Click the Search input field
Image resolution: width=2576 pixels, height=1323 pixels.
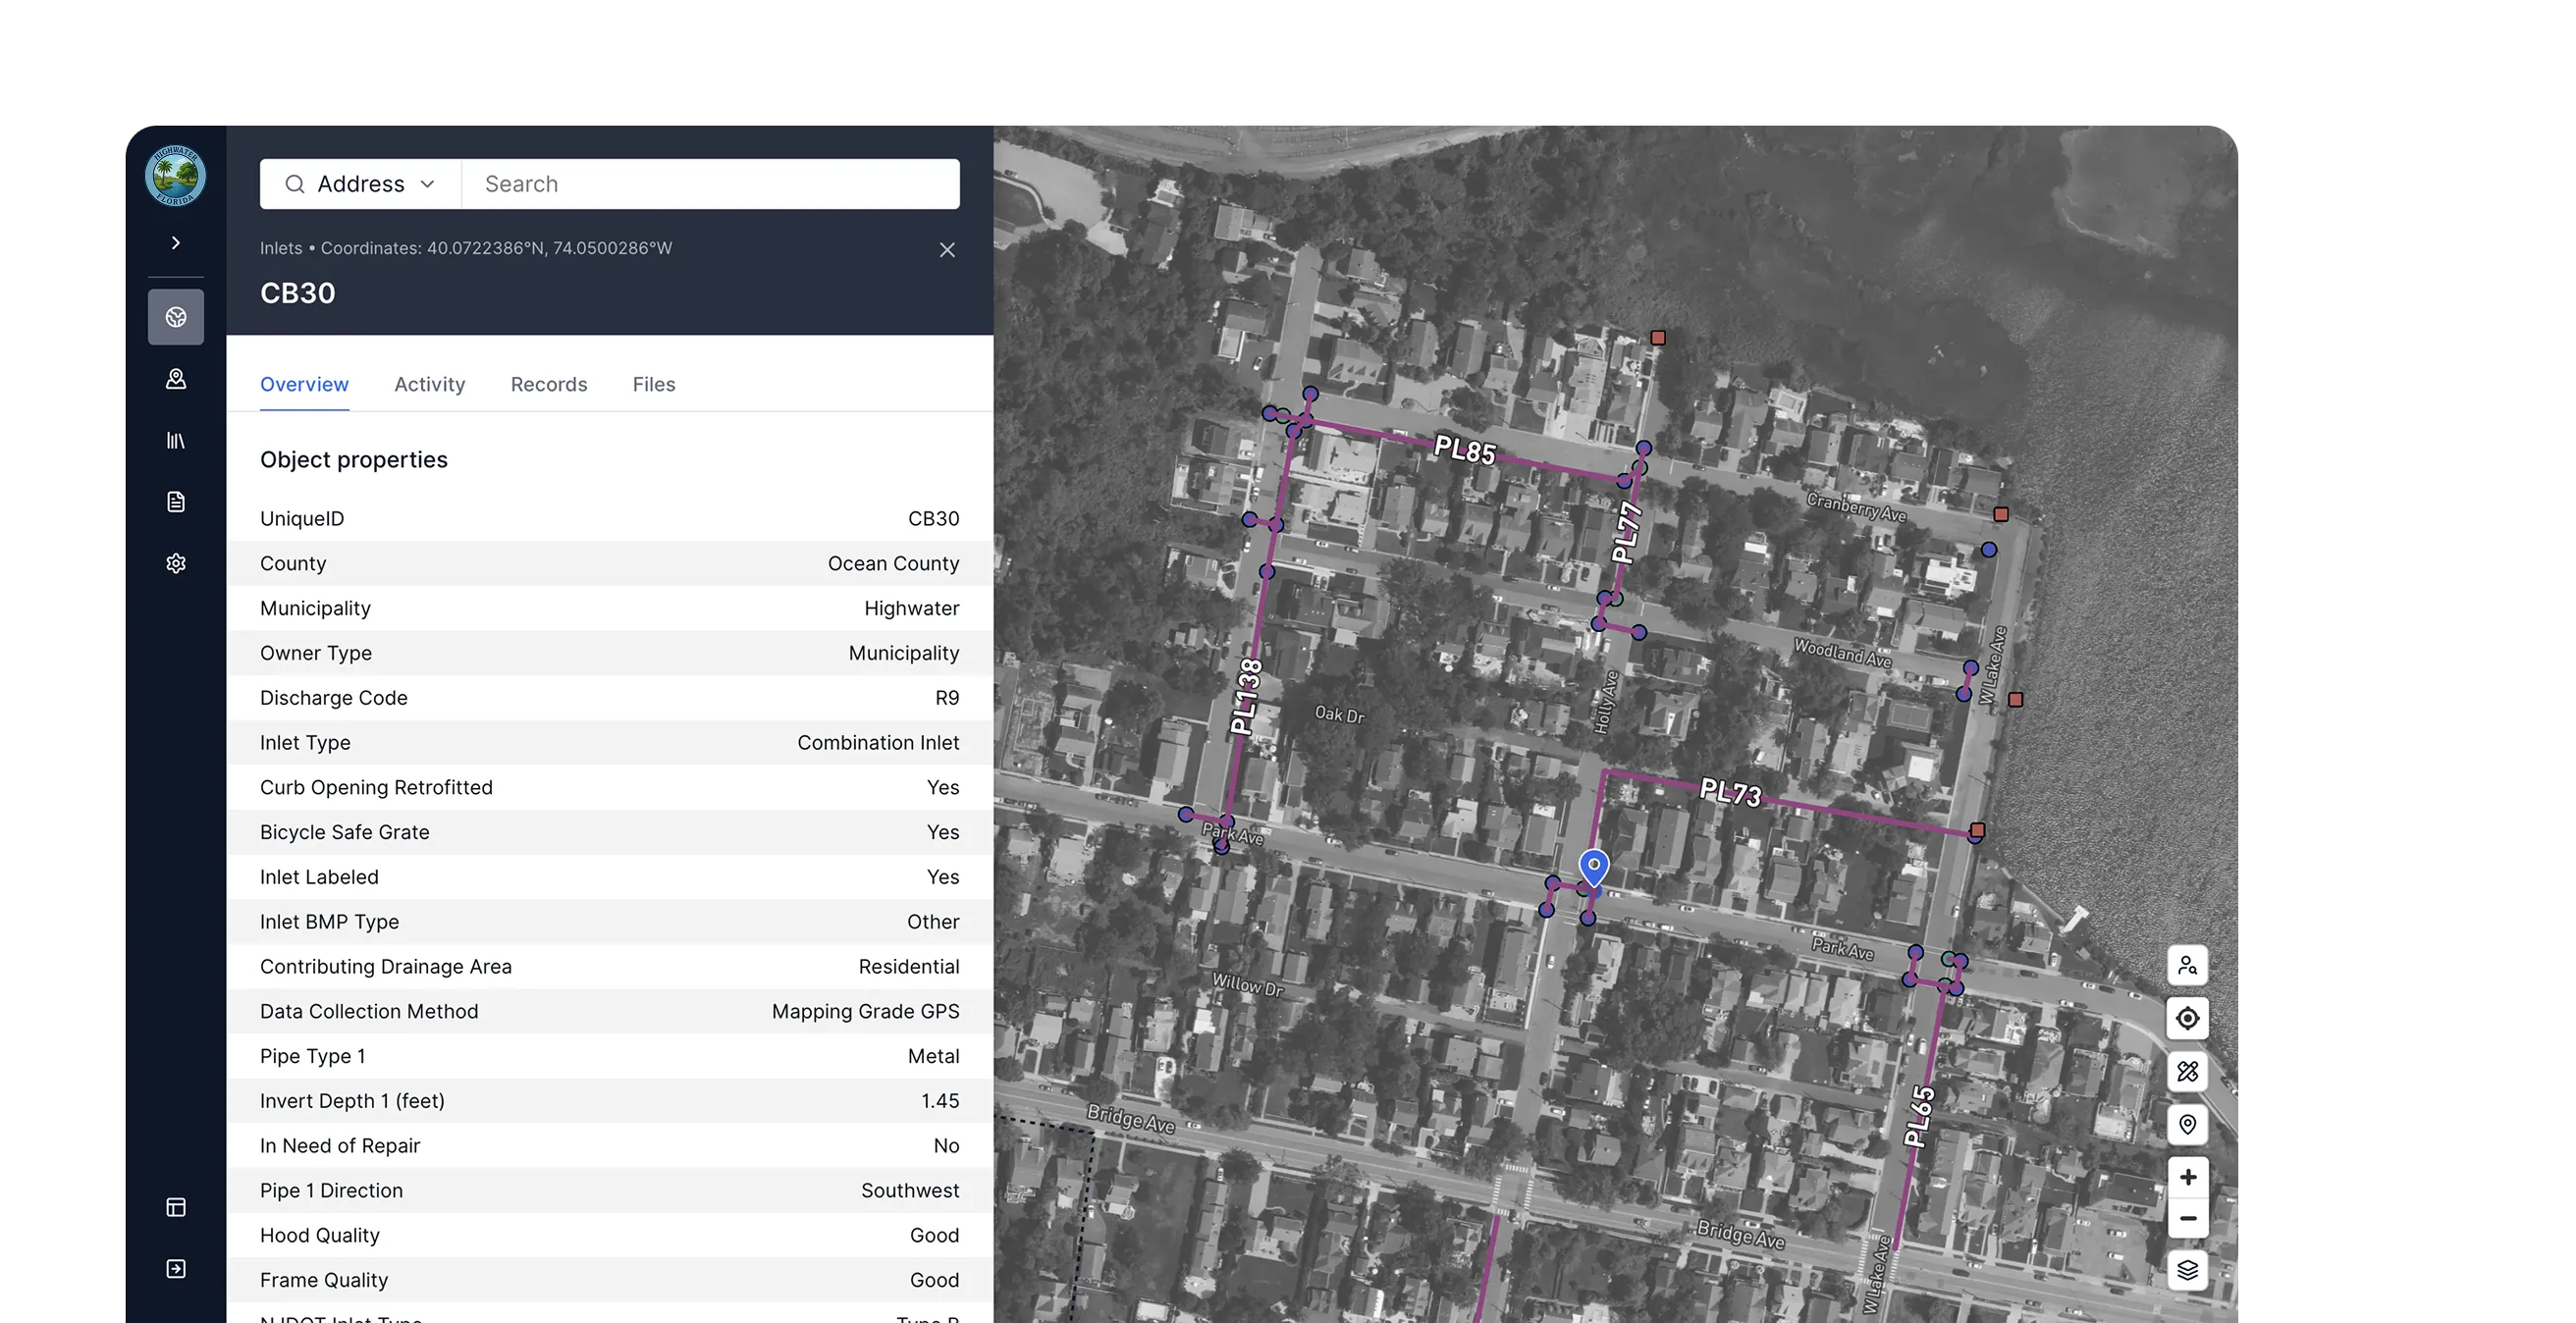(x=710, y=184)
